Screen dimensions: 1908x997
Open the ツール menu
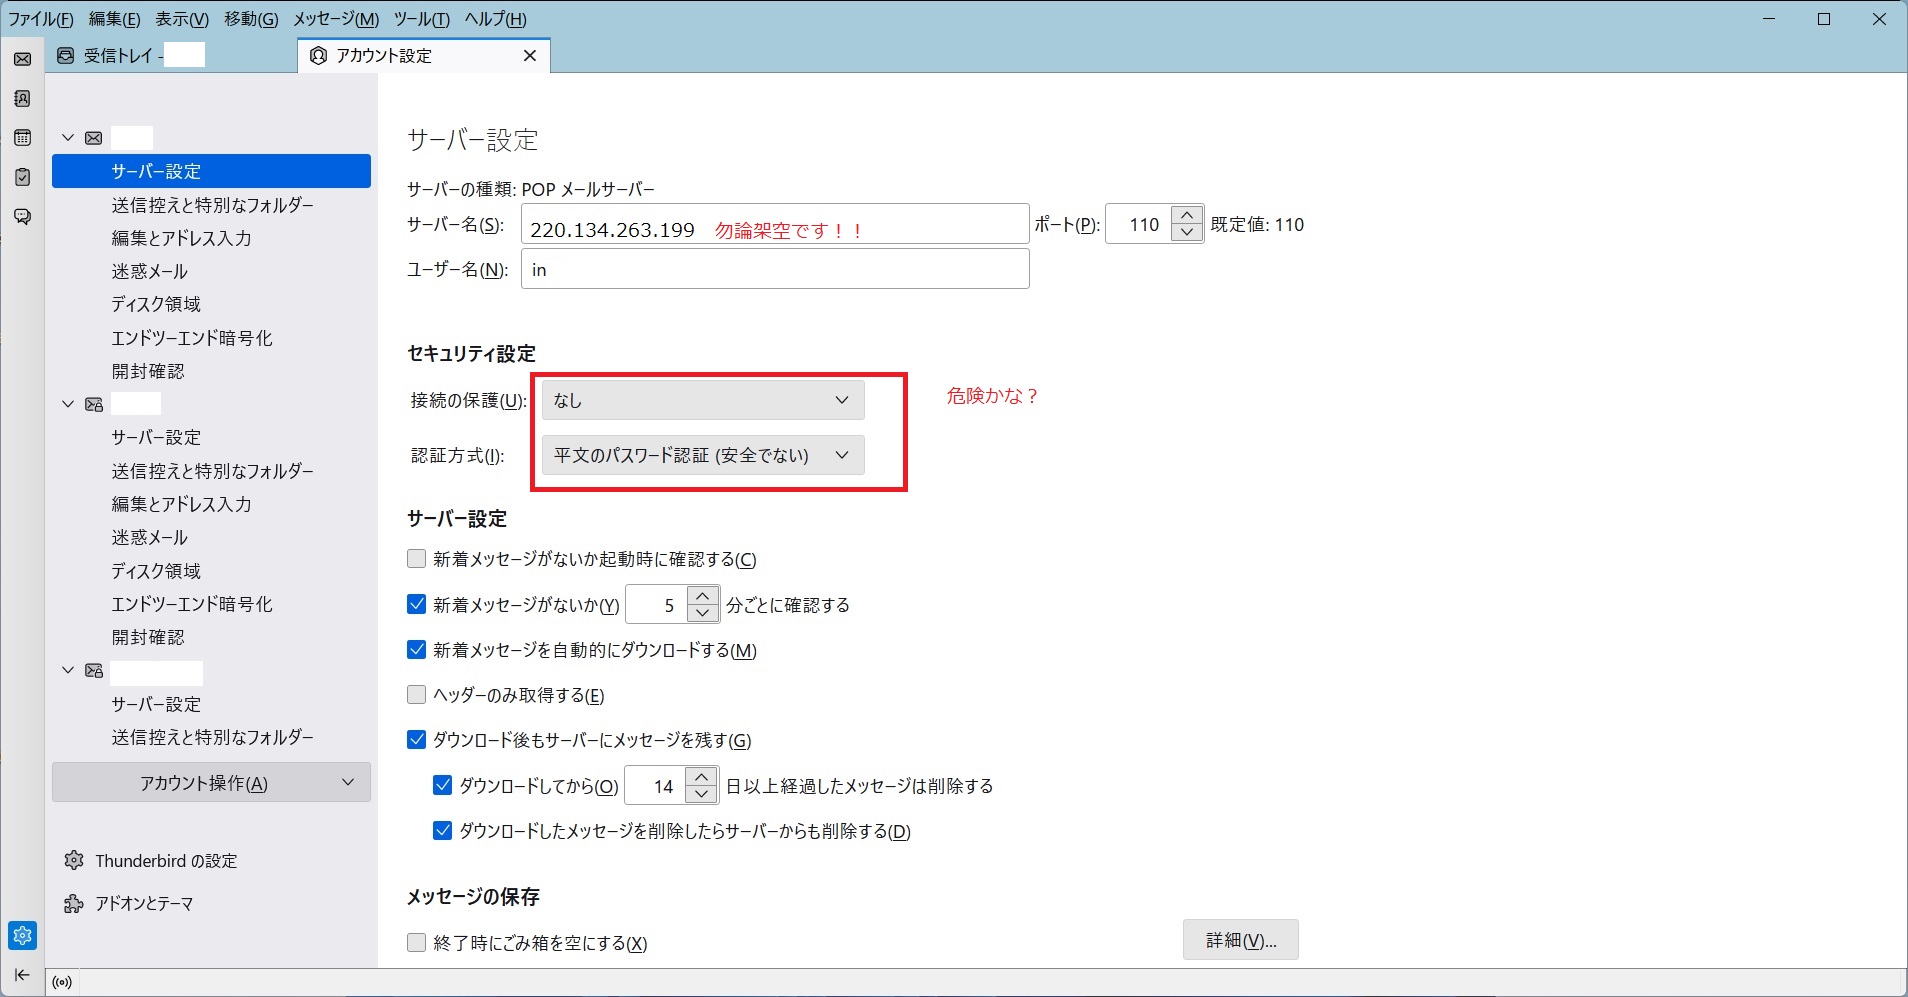(x=421, y=19)
